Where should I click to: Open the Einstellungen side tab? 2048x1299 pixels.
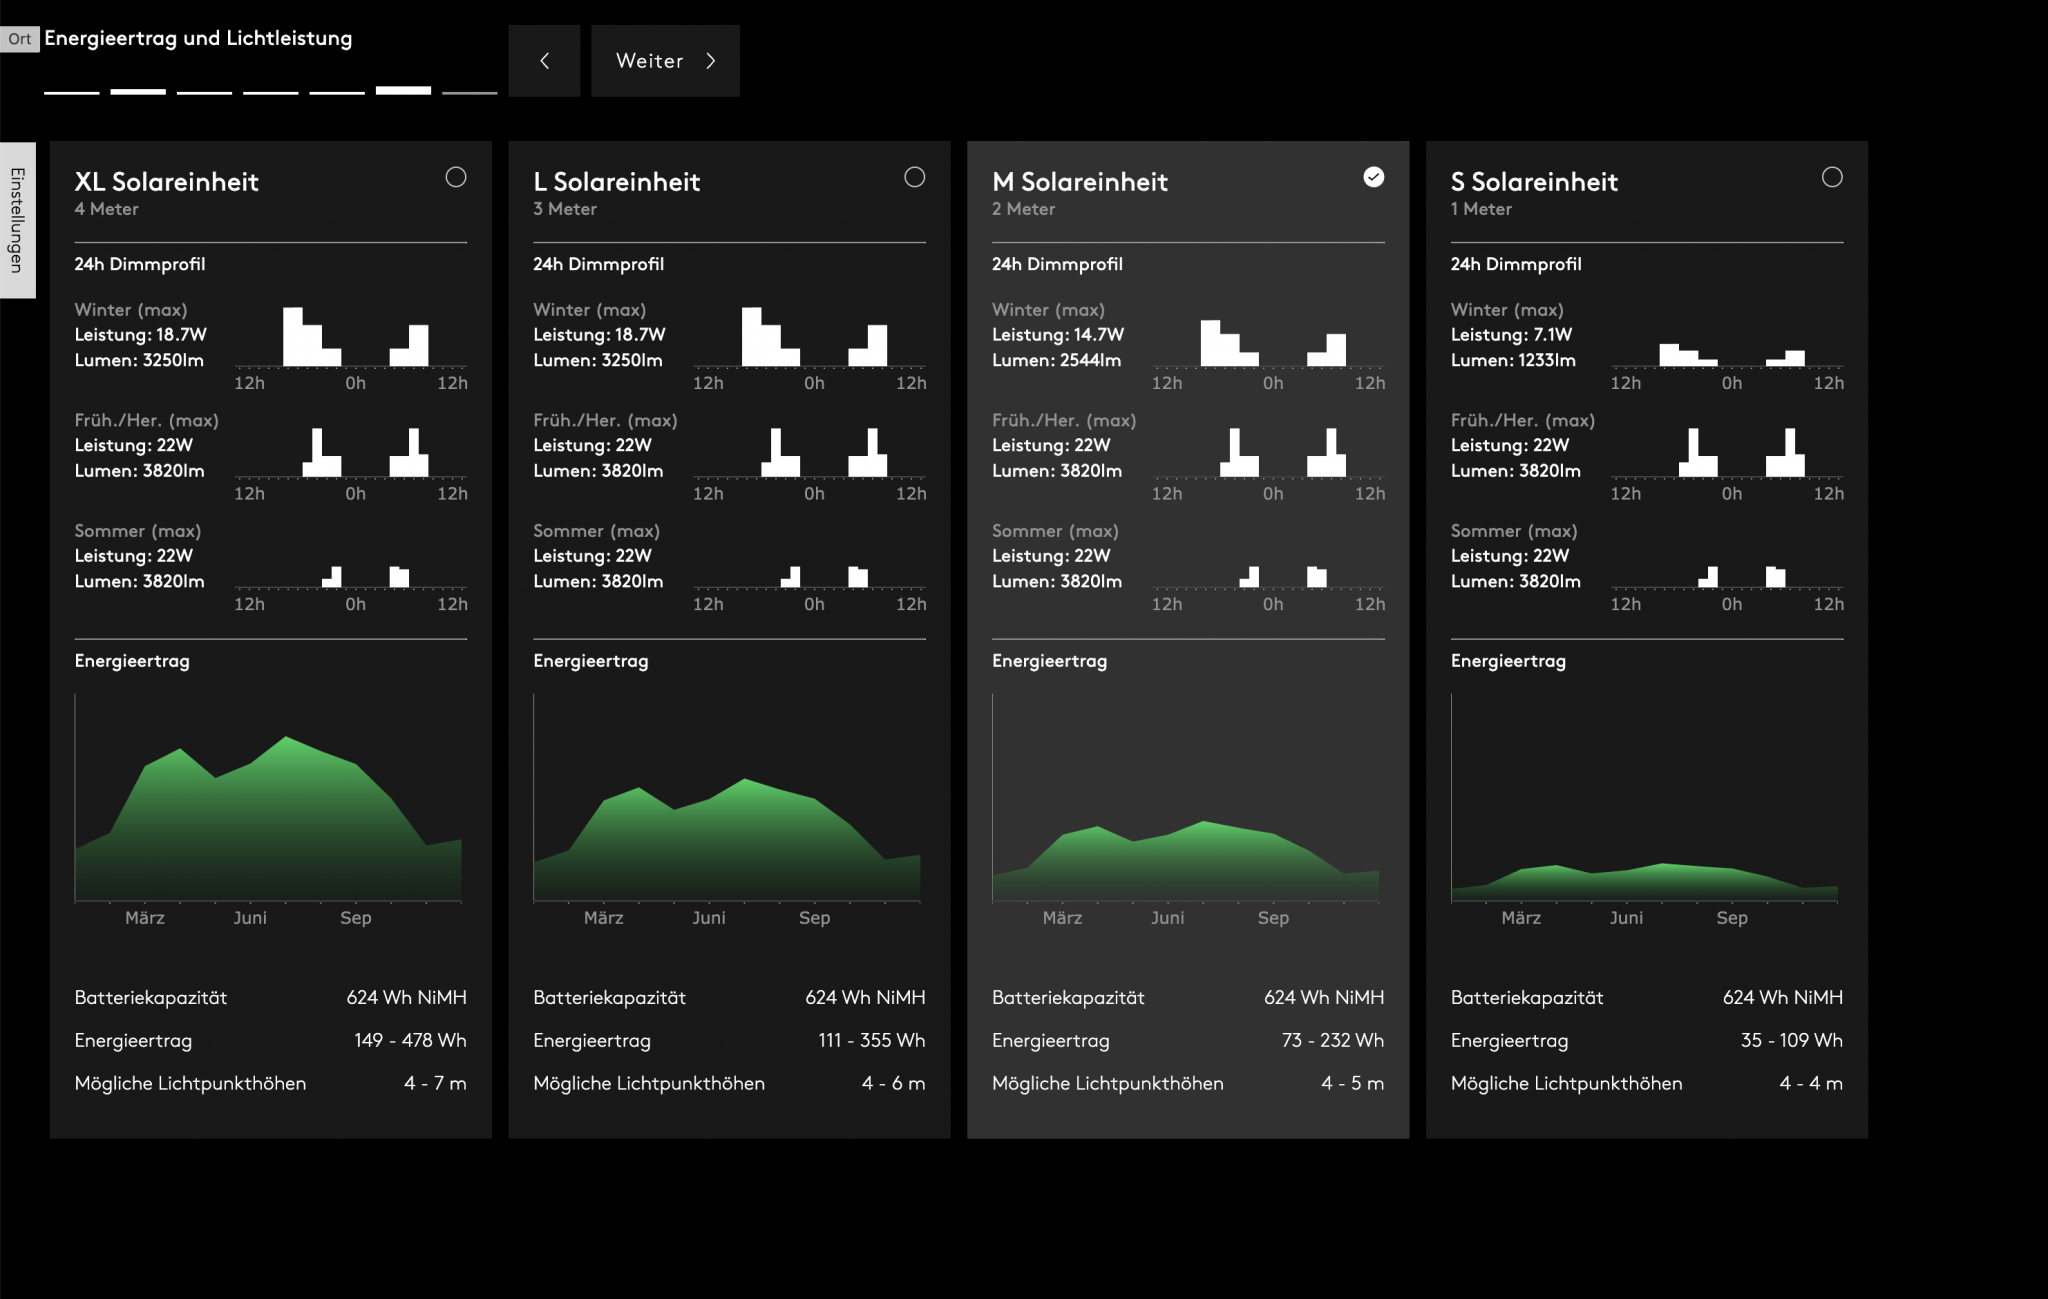pyautogui.click(x=17, y=220)
